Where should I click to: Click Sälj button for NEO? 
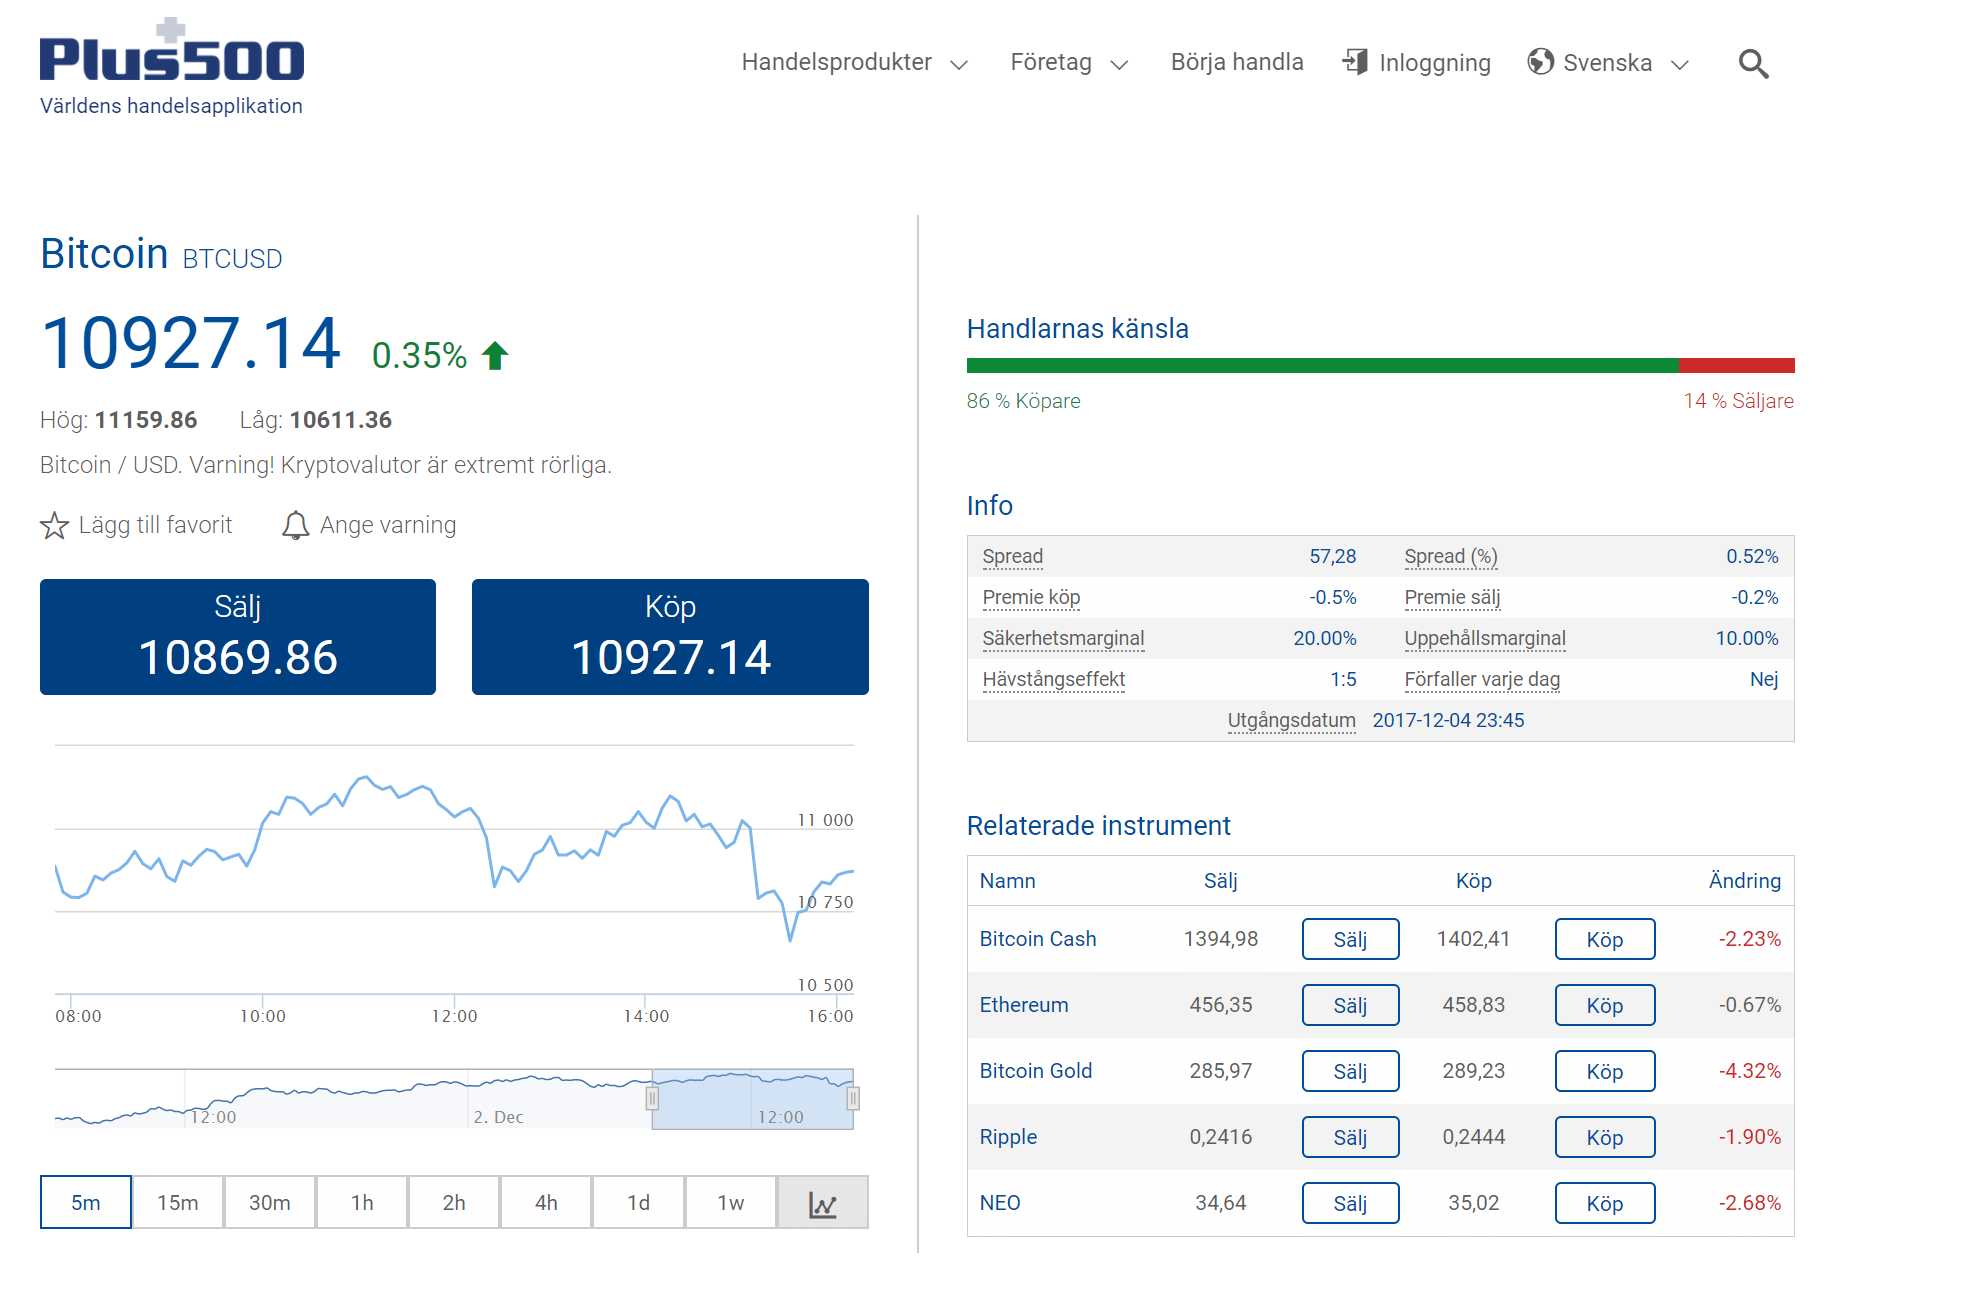1350,1203
